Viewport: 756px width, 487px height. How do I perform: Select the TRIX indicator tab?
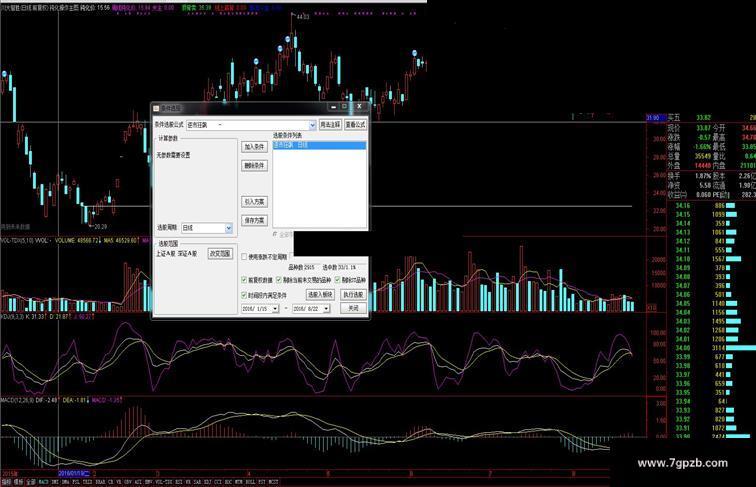pos(87,482)
